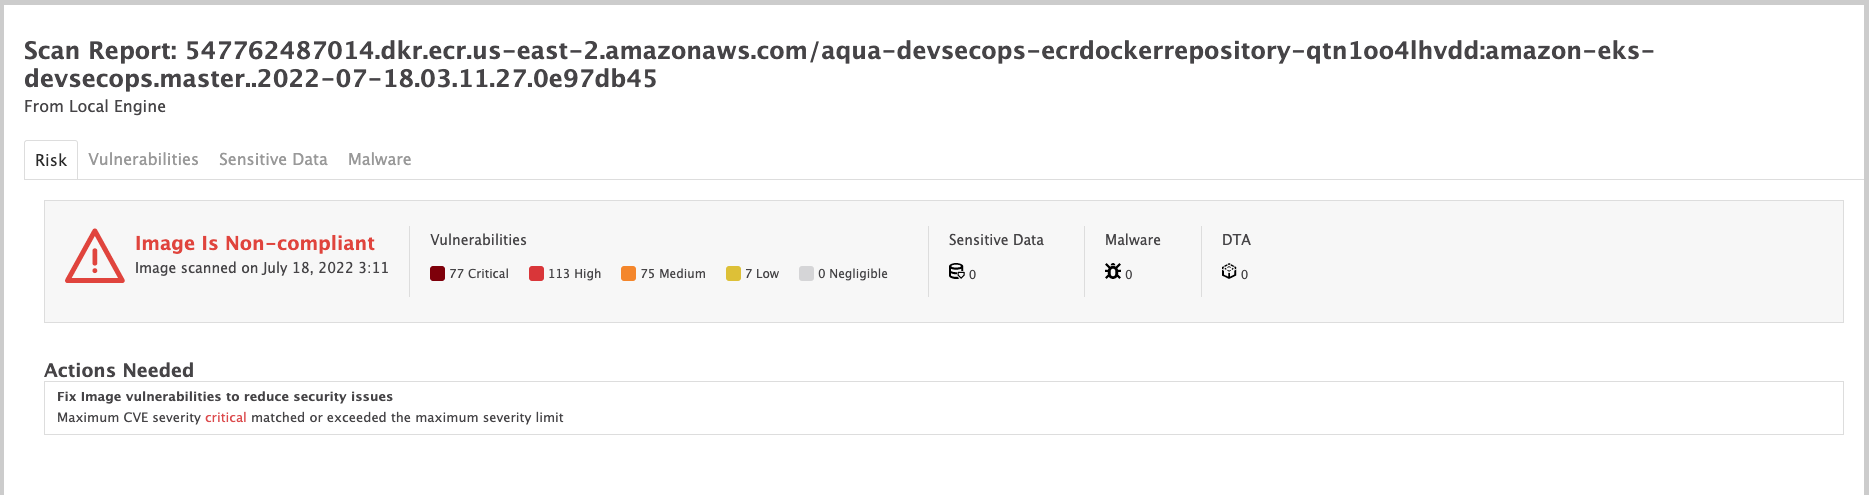The width and height of the screenshot is (1869, 495).
Task: Switch to the Sensitive Data tab
Action: point(273,159)
